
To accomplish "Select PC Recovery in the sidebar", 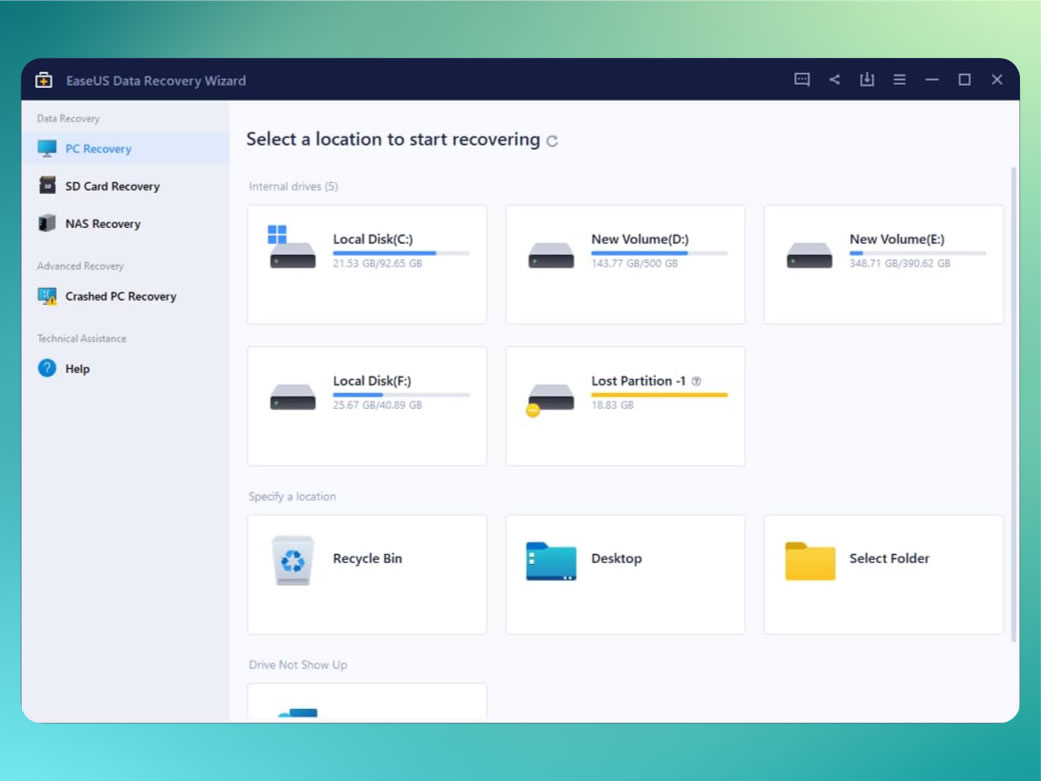I will coord(126,149).
